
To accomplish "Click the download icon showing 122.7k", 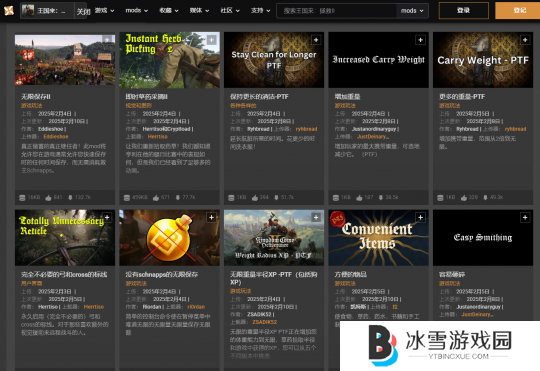I will tap(70, 198).
